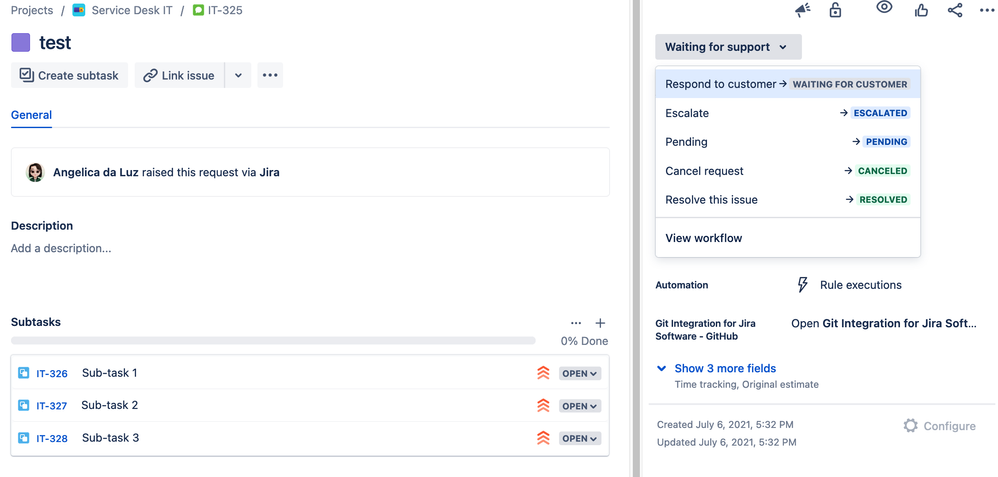Screen dimensions: 998x477
Task: Click the megaphone feedback icon
Action: (802, 10)
